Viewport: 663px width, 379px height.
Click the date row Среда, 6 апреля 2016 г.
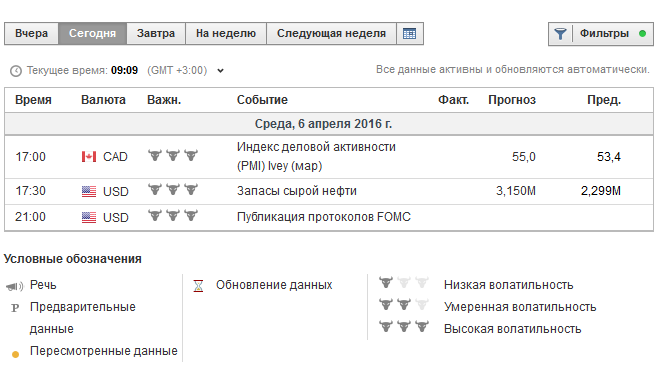(329, 124)
